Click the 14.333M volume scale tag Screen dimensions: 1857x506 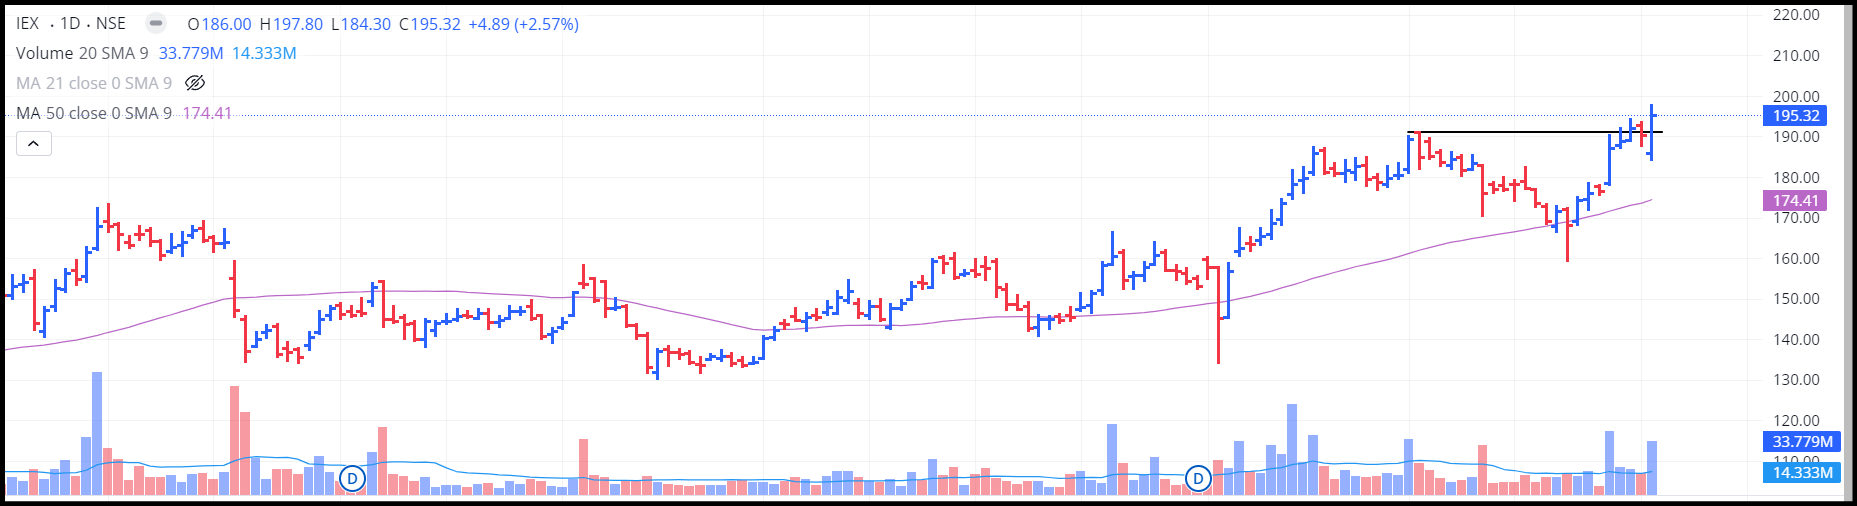[1802, 472]
